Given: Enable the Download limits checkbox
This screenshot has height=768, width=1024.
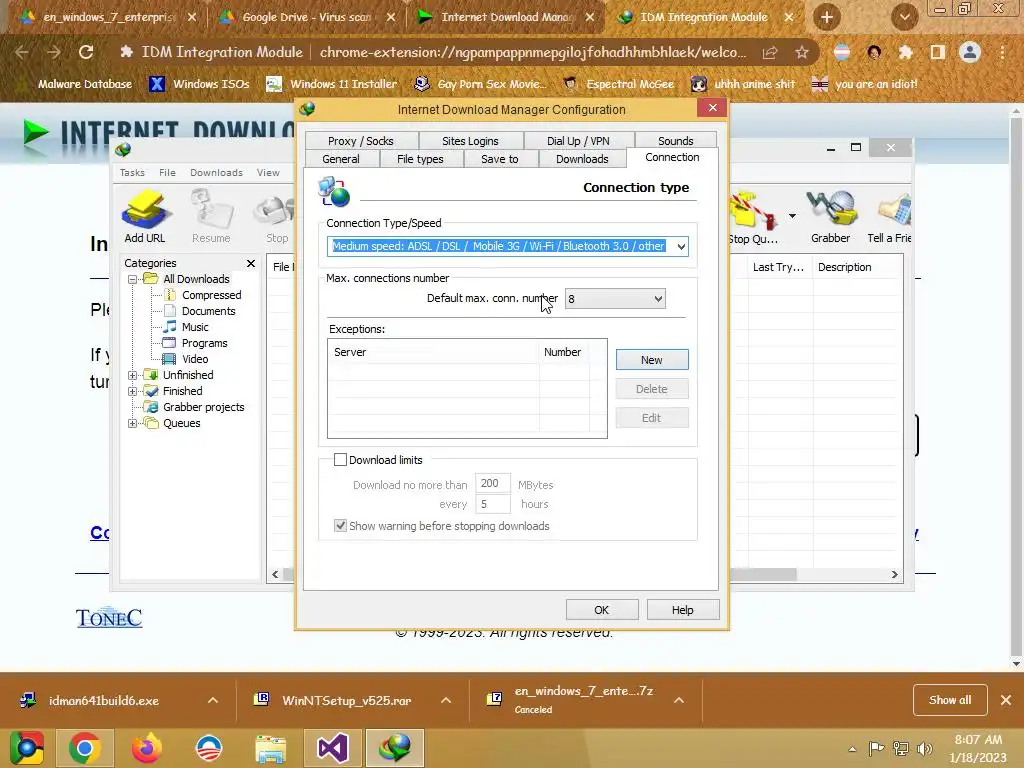Looking at the screenshot, I should coord(340,460).
